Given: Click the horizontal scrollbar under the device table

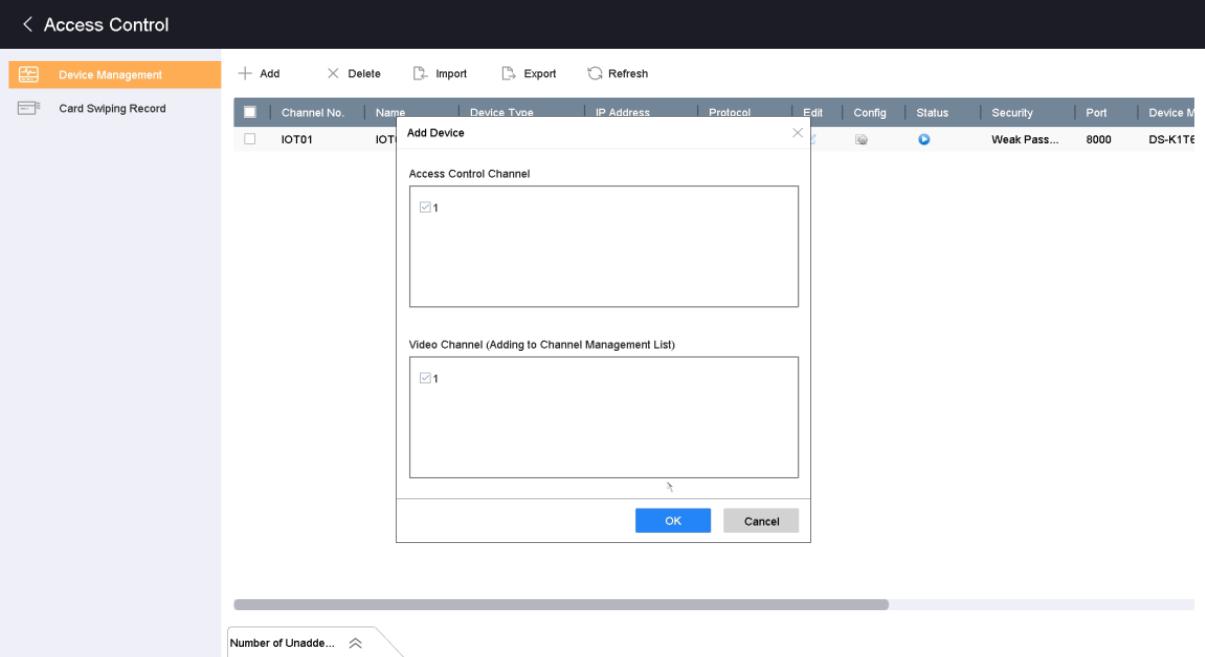Looking at the screenshot, I should [560, 605].
